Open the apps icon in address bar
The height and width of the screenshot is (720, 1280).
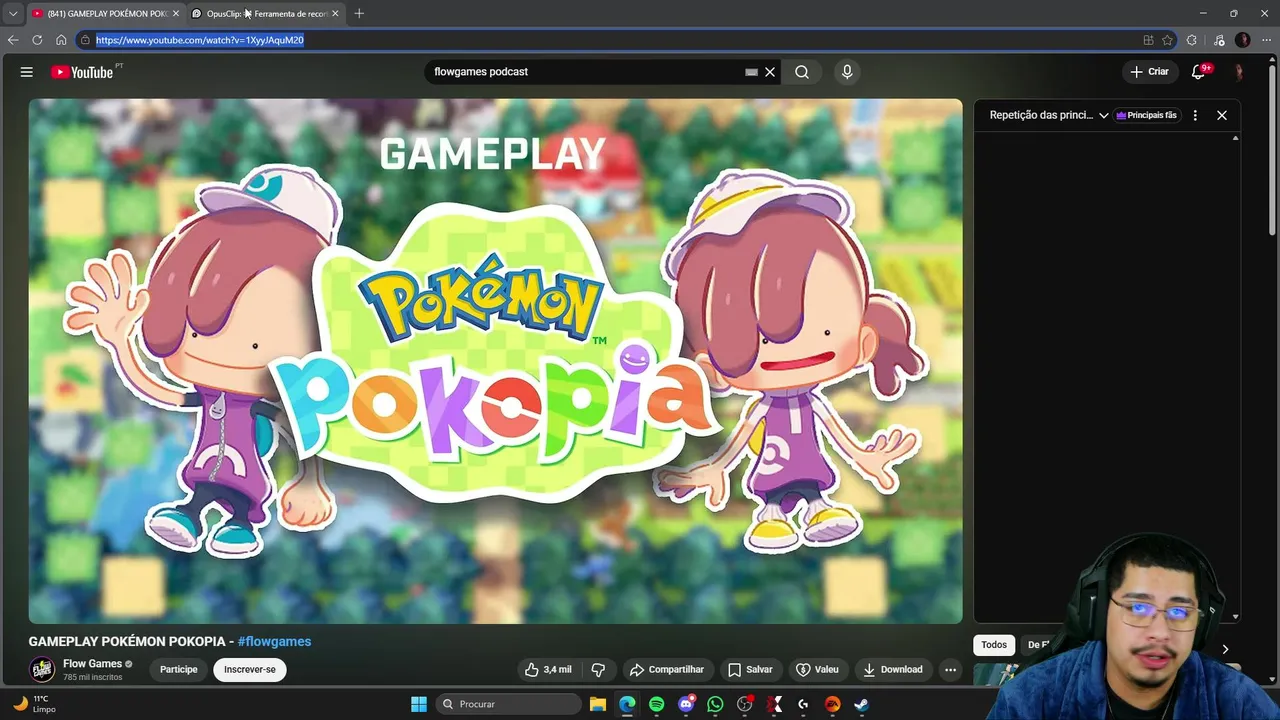tap(1148, 40)
